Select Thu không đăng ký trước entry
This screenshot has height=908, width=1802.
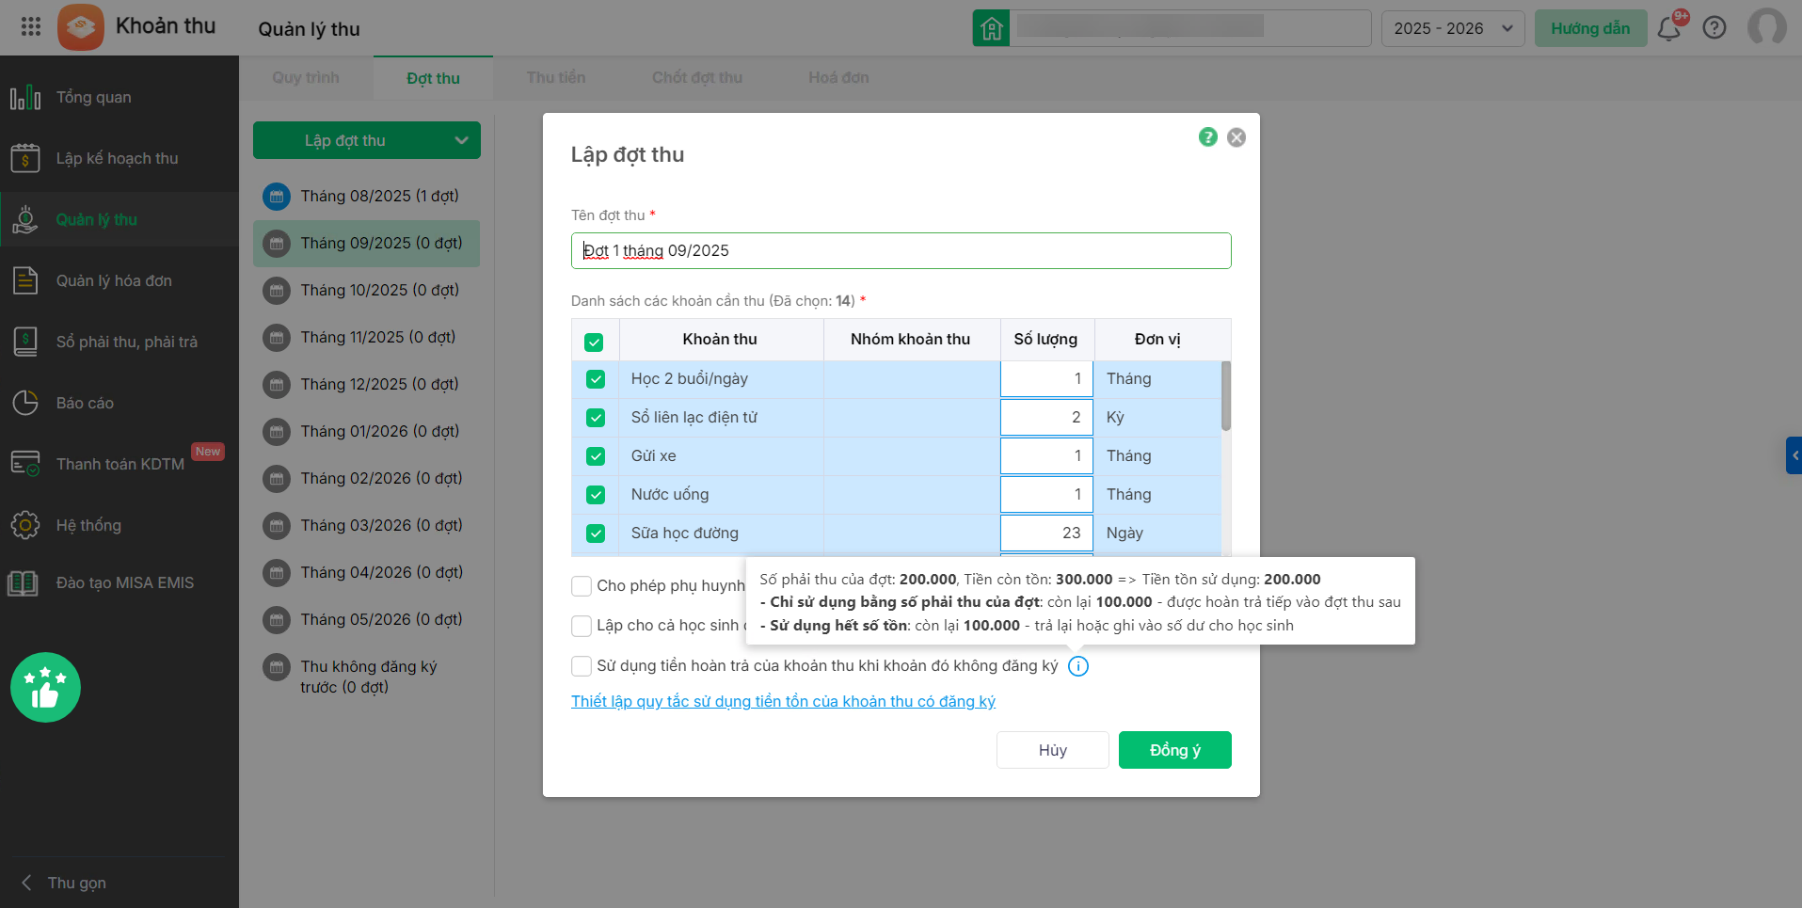tap(367, 677)
